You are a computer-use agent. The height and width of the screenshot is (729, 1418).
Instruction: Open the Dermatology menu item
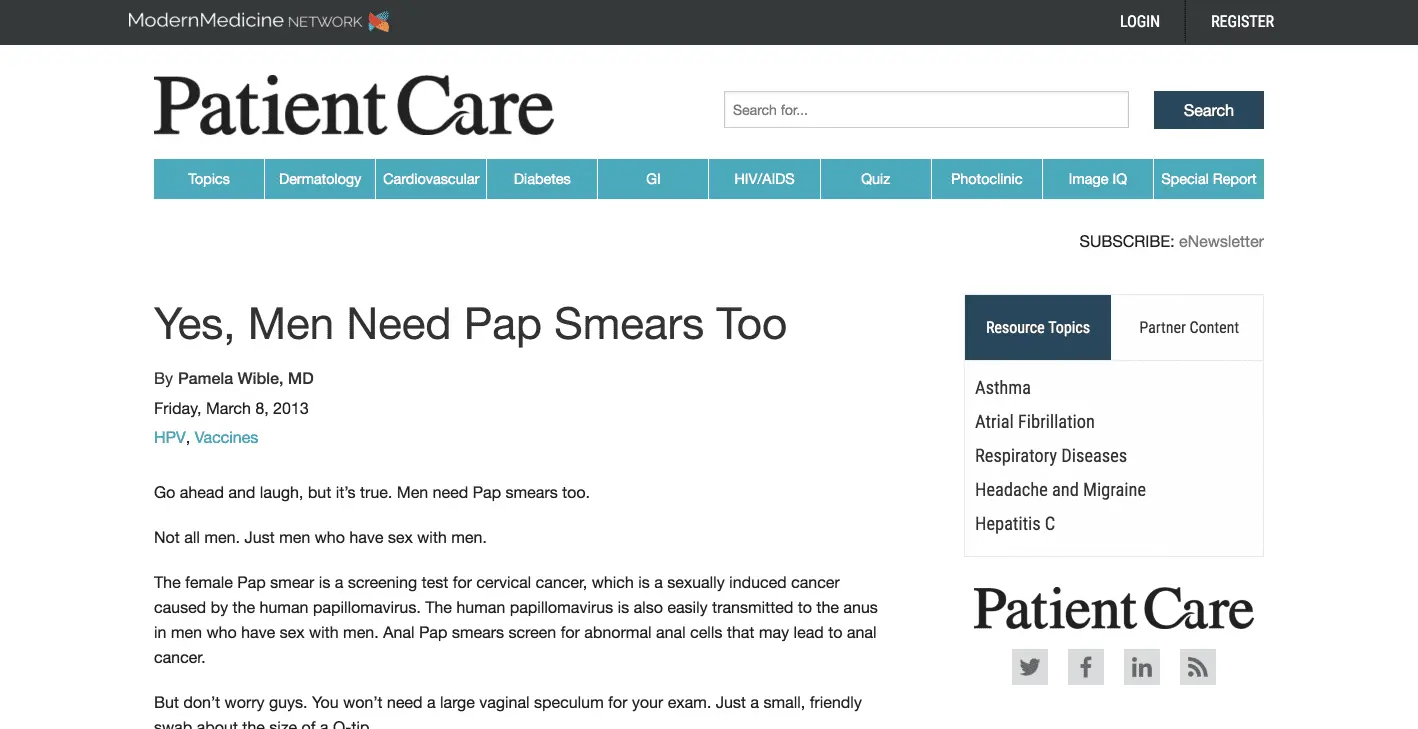[320, 179]
